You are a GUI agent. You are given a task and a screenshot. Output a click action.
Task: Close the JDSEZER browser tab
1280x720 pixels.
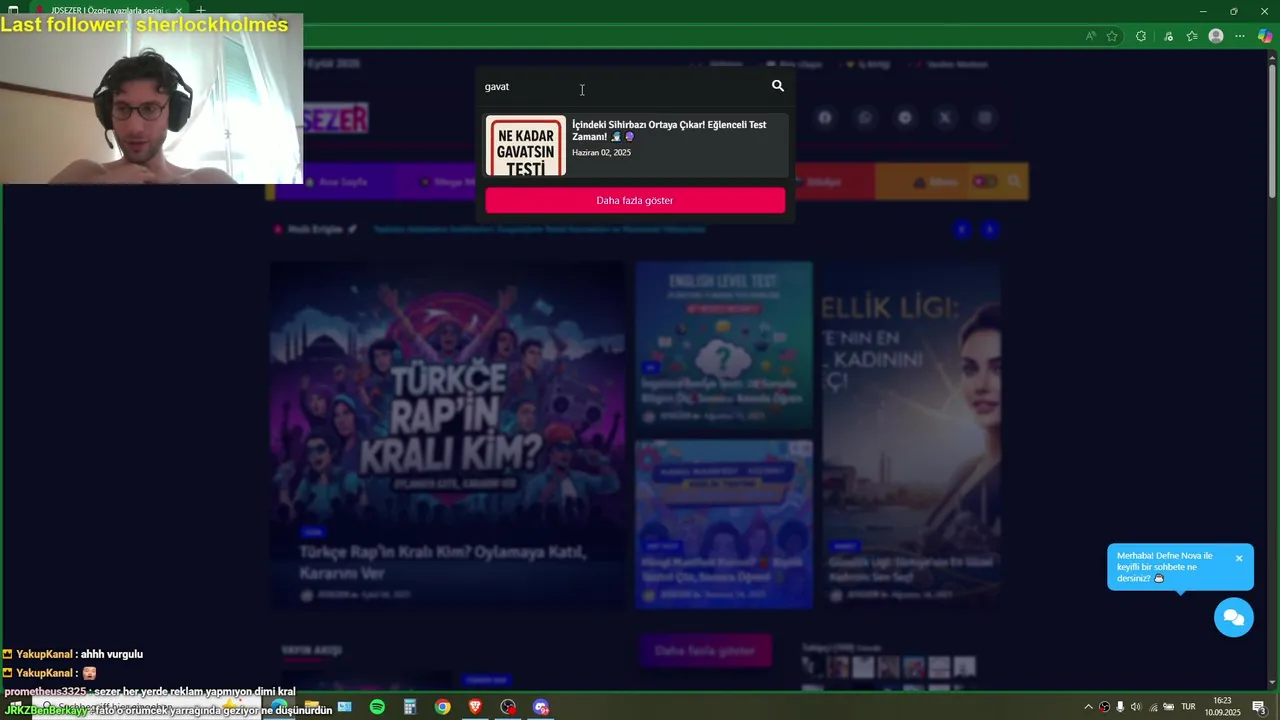coord(179,11)
